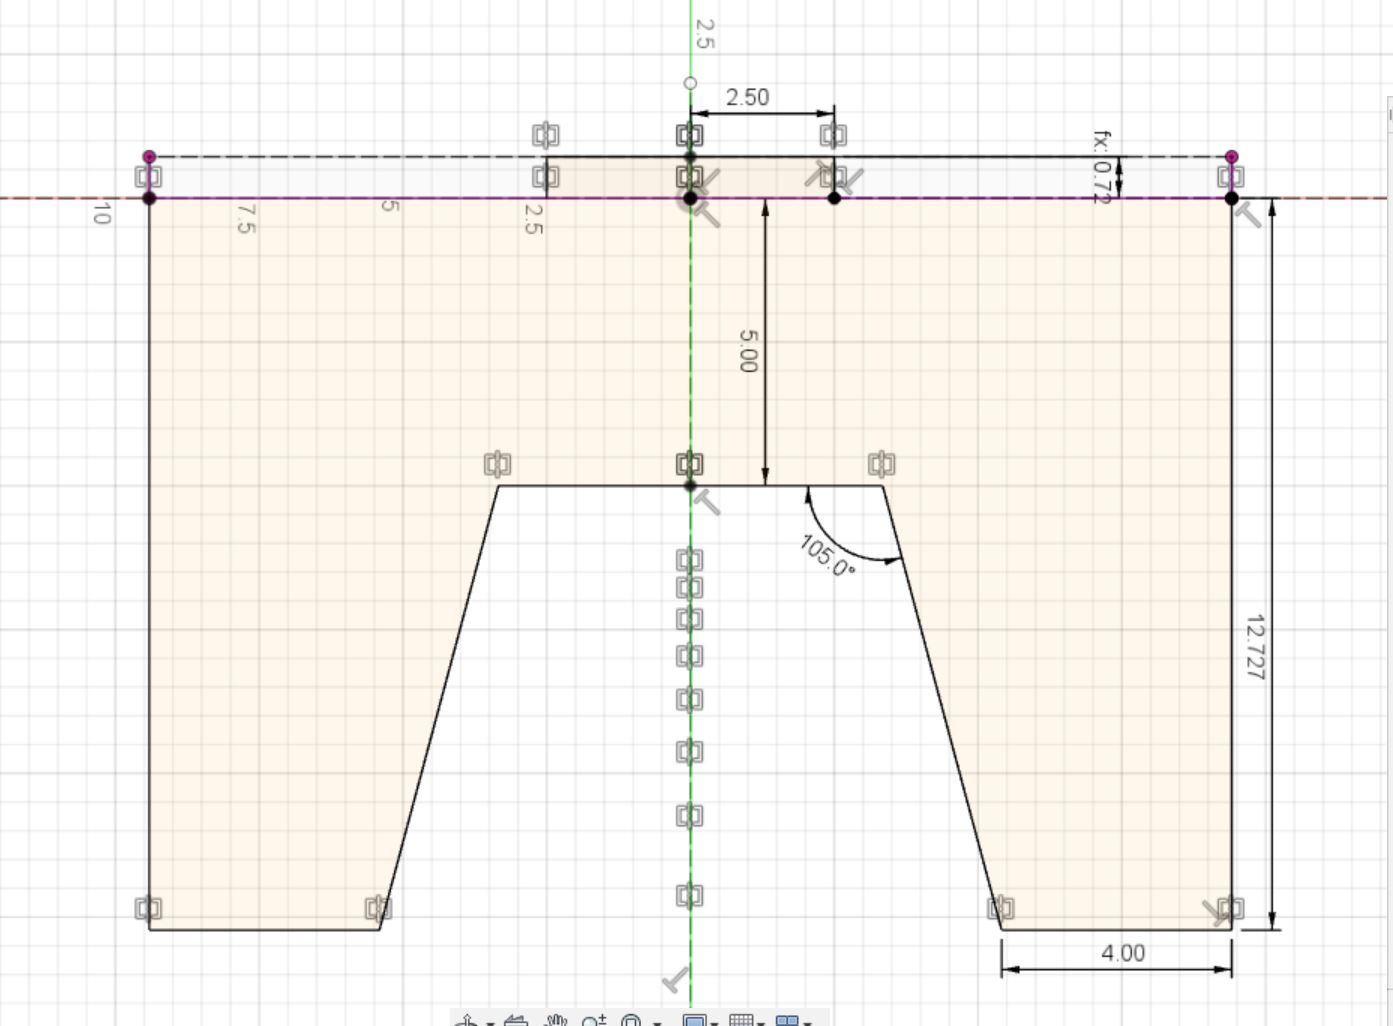This screenshot has height=1026, width=1393.
Task: Select first symmetry glyph below the notch edge
Action: pyautogui.click(x=689, y=560)
